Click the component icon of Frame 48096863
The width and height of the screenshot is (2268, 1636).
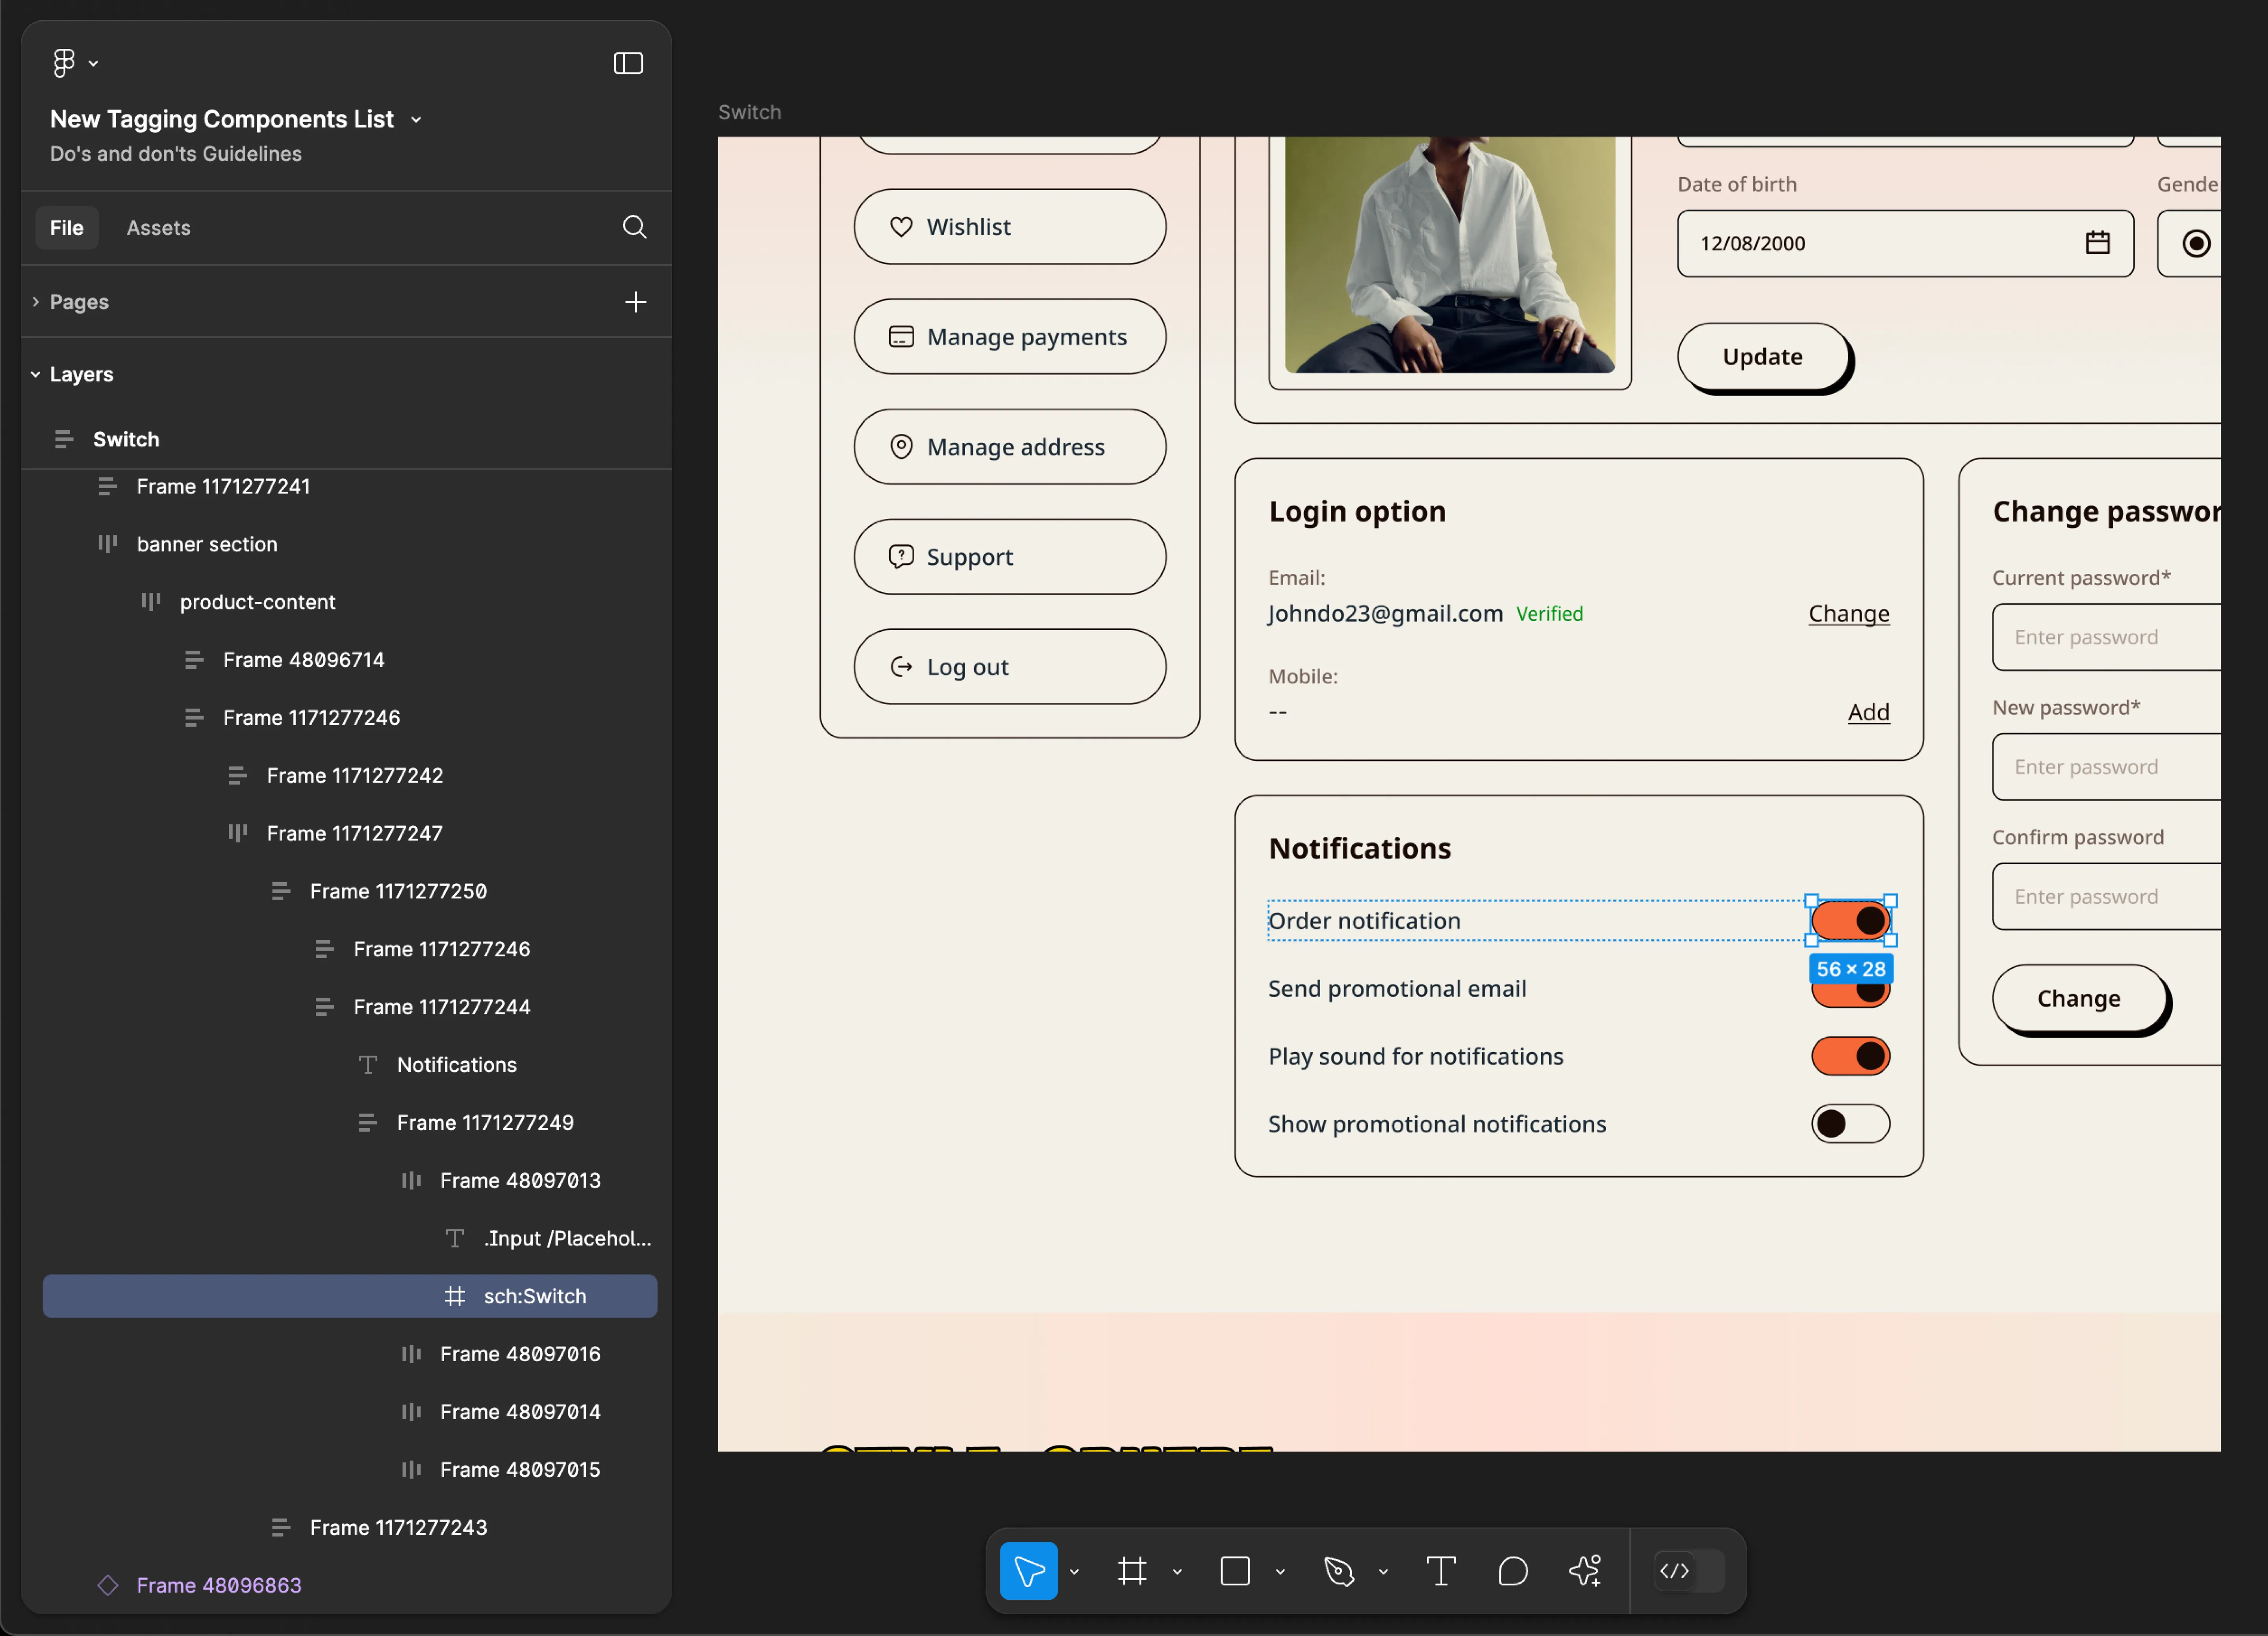(108, 1584)
